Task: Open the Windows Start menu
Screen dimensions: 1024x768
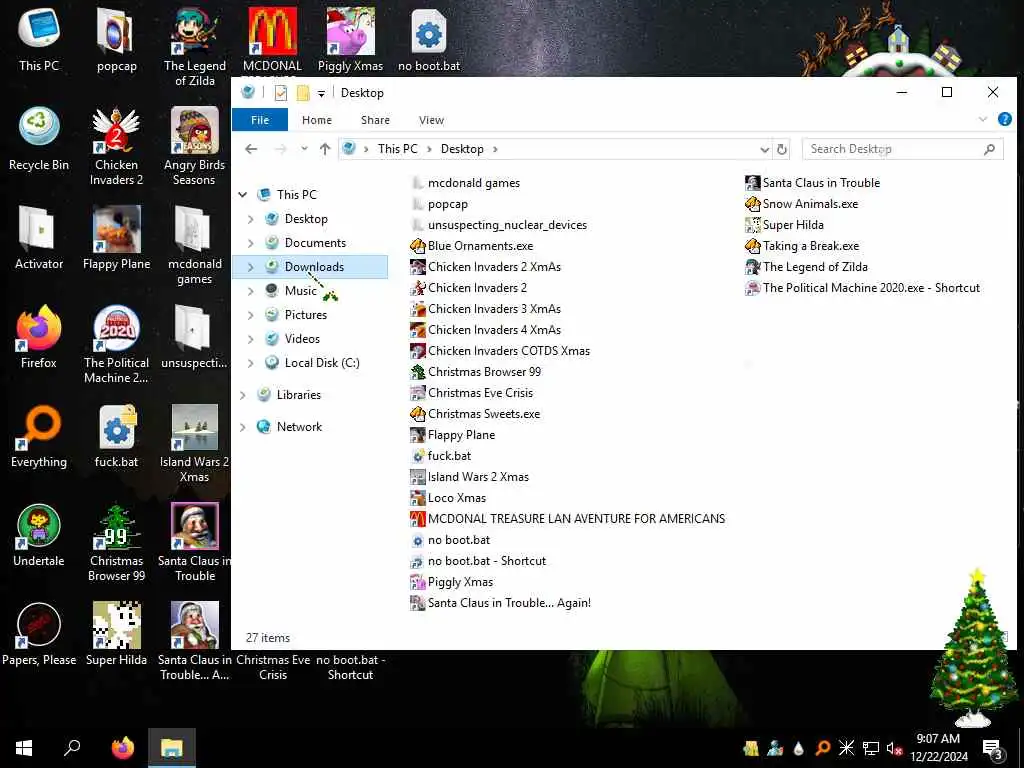Action: coord(24,748)
